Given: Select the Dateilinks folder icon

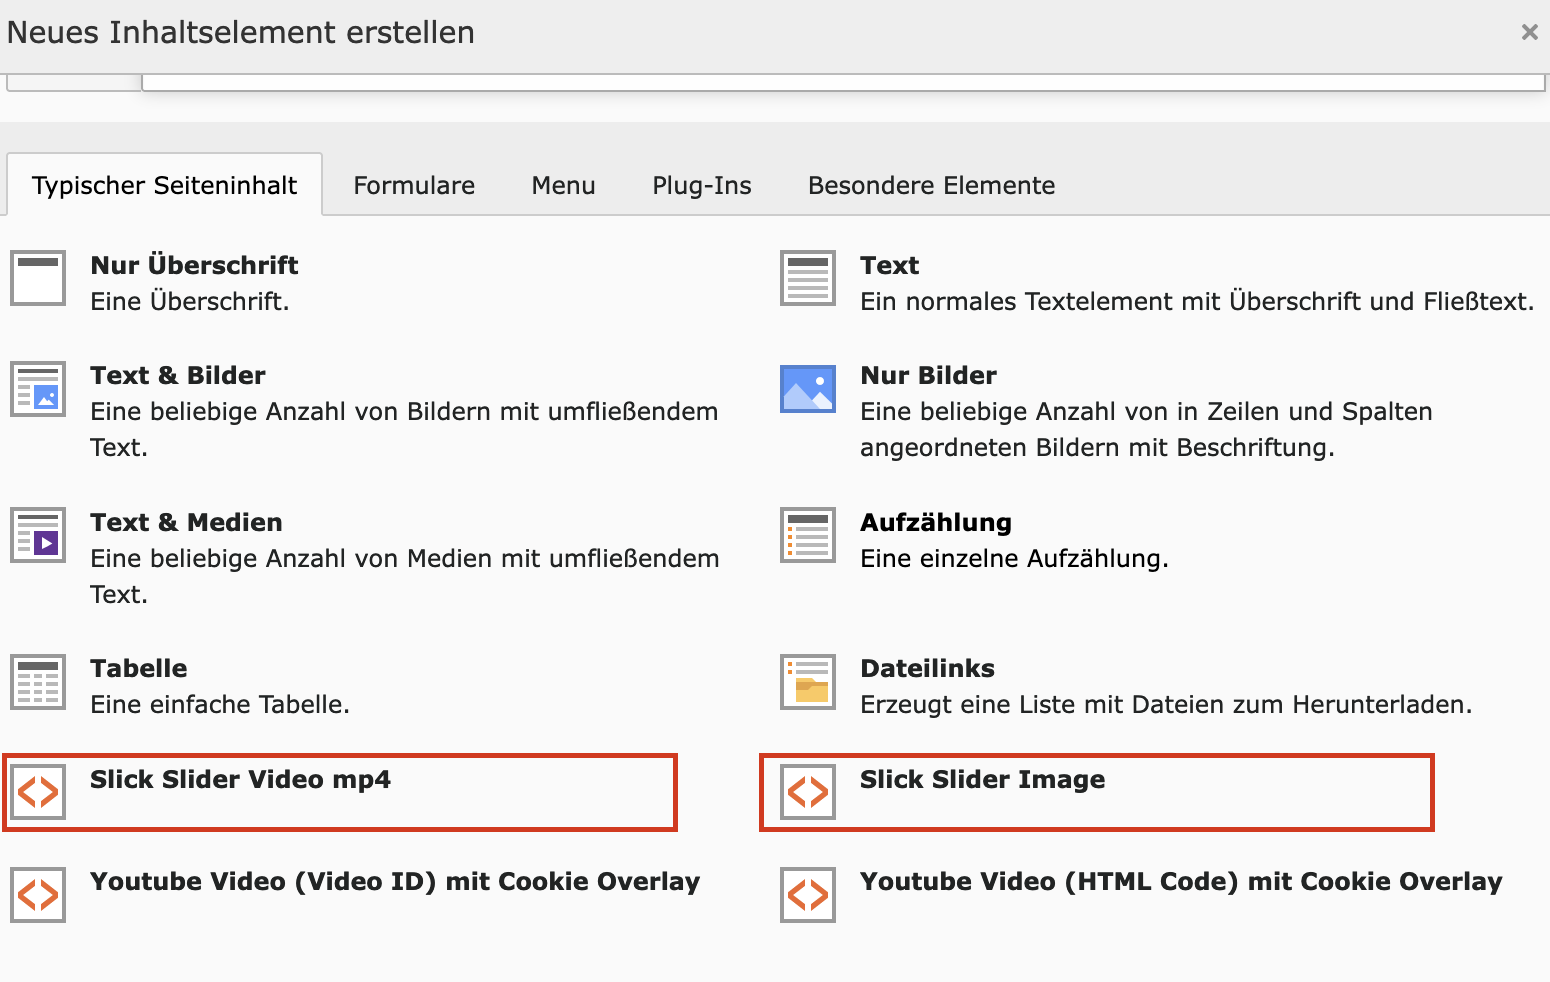Looking at the screenshot, I should (x=808, y=682).
